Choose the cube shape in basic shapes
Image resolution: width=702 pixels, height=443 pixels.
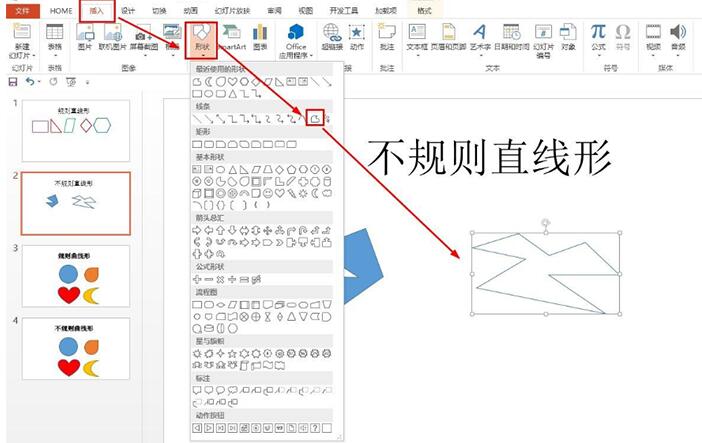197,193
